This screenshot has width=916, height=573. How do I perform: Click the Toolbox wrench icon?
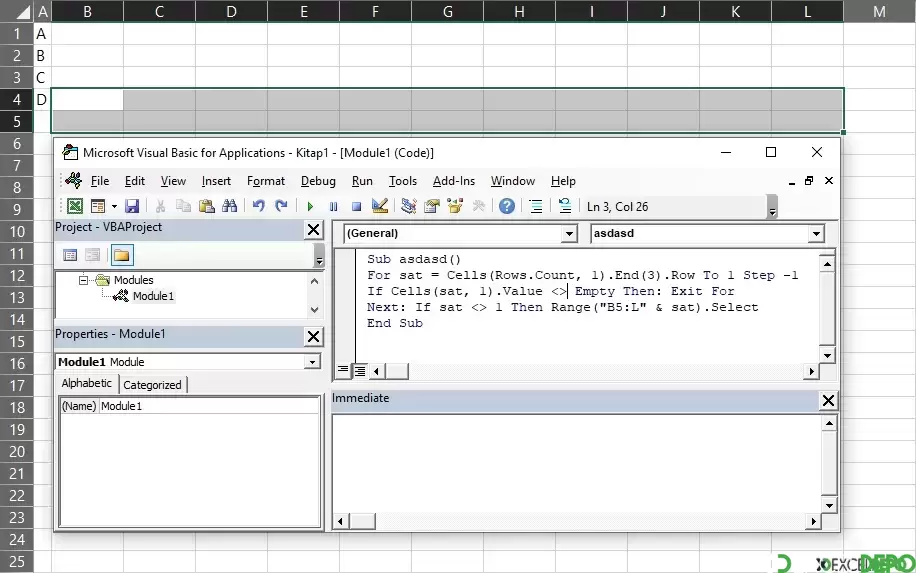click(478, 206)
